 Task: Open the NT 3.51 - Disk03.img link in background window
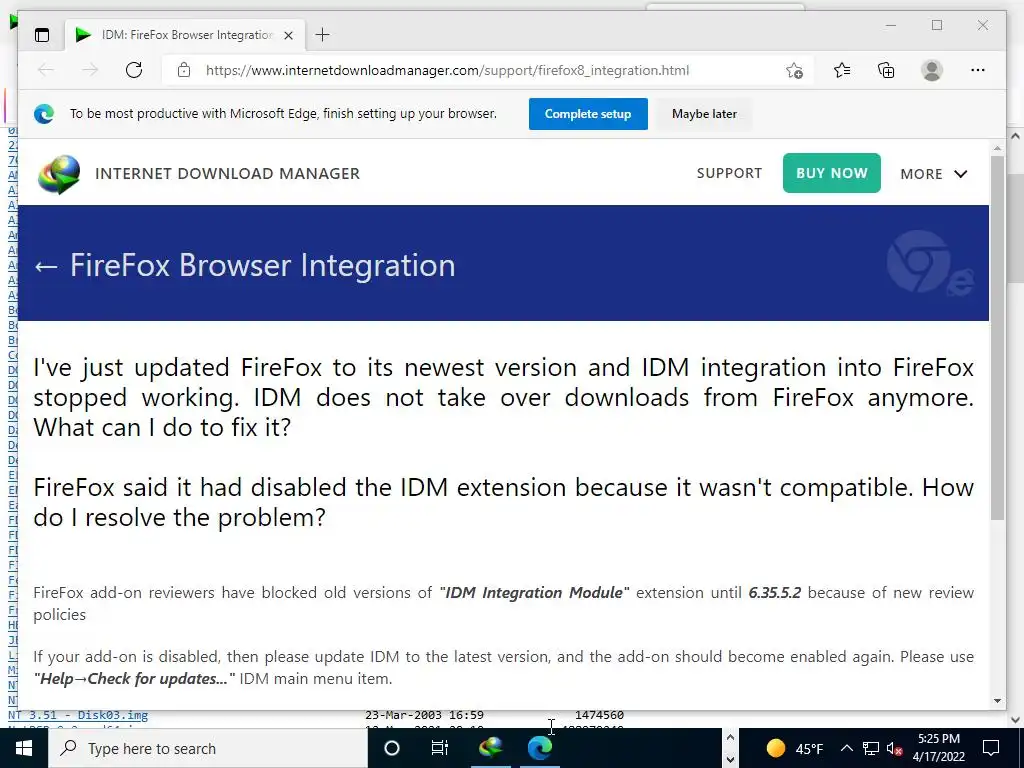point(78,715)
